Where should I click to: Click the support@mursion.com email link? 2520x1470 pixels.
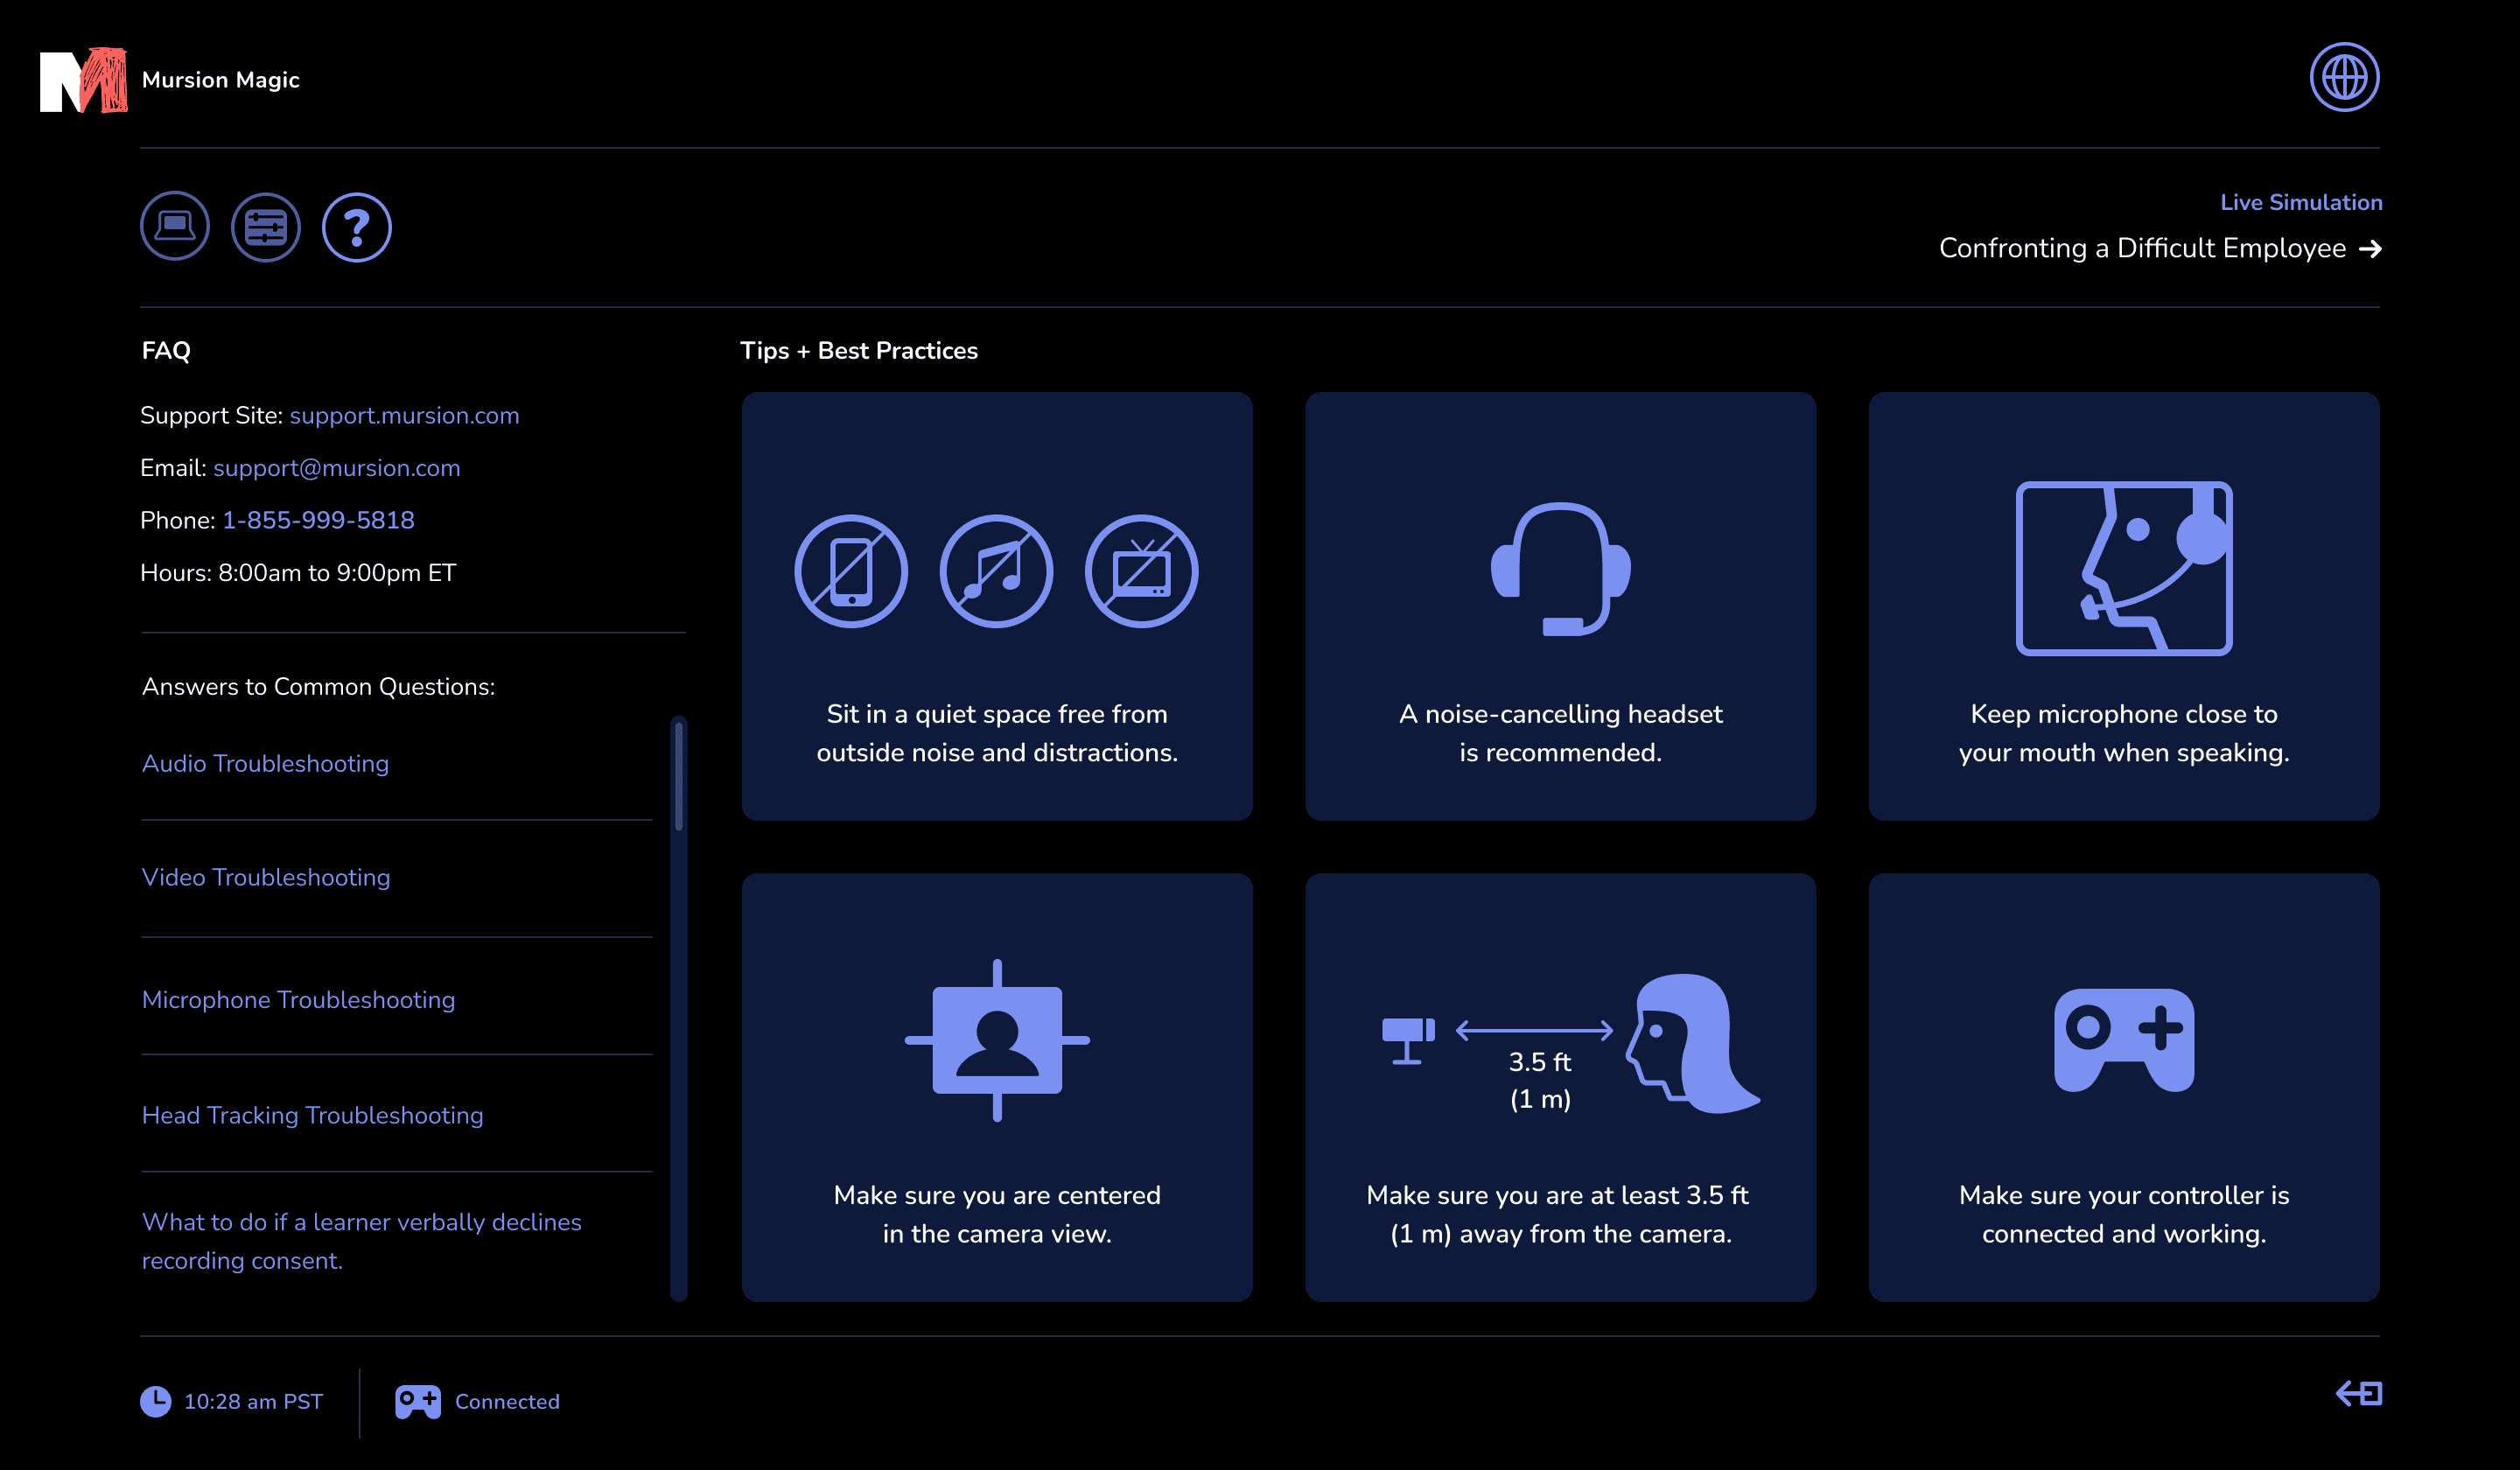(x=336, y=468)
